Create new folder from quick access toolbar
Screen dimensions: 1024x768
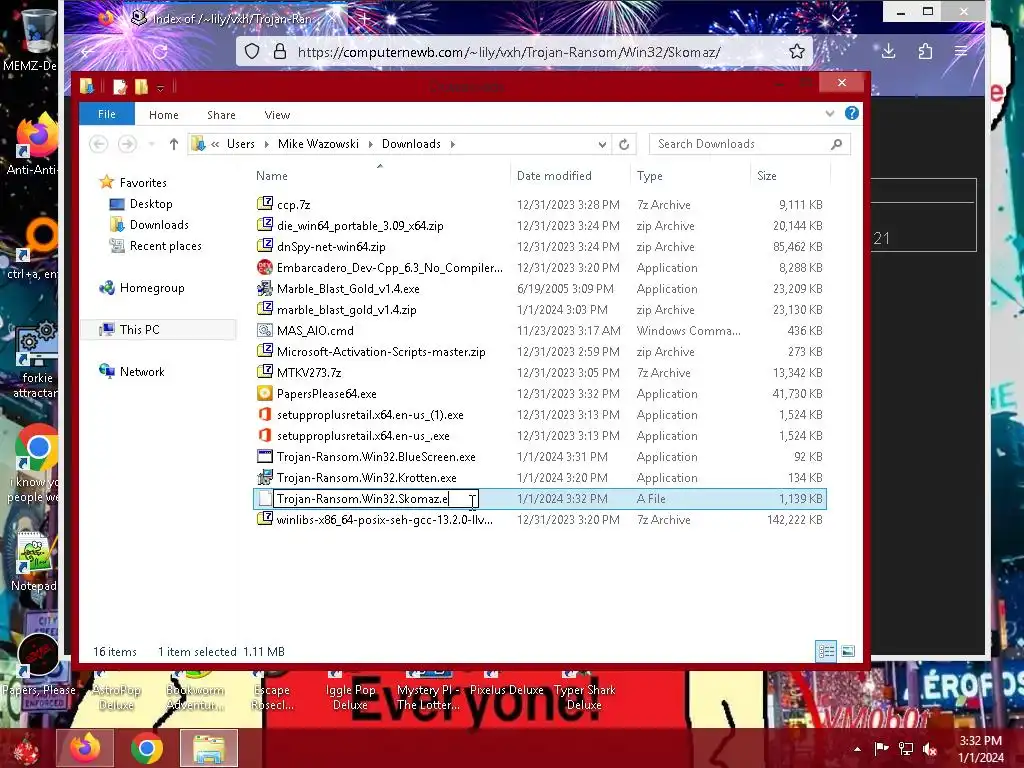point(141,86)
